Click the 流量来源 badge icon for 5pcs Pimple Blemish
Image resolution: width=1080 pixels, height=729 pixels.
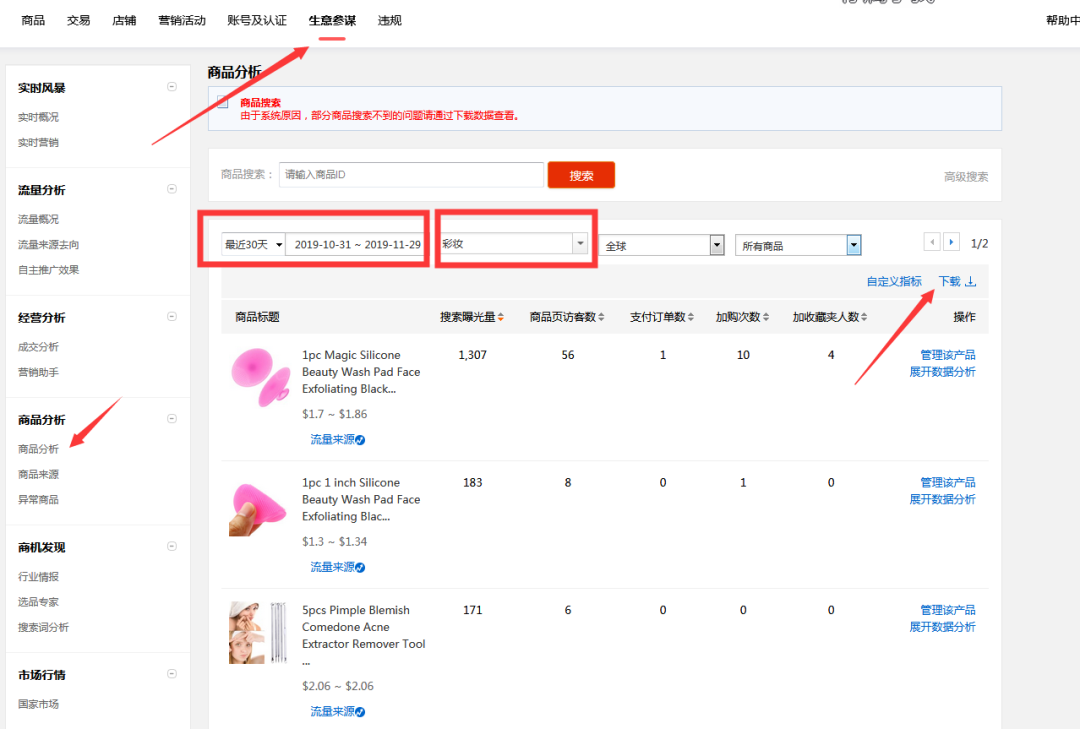[360, 712]
